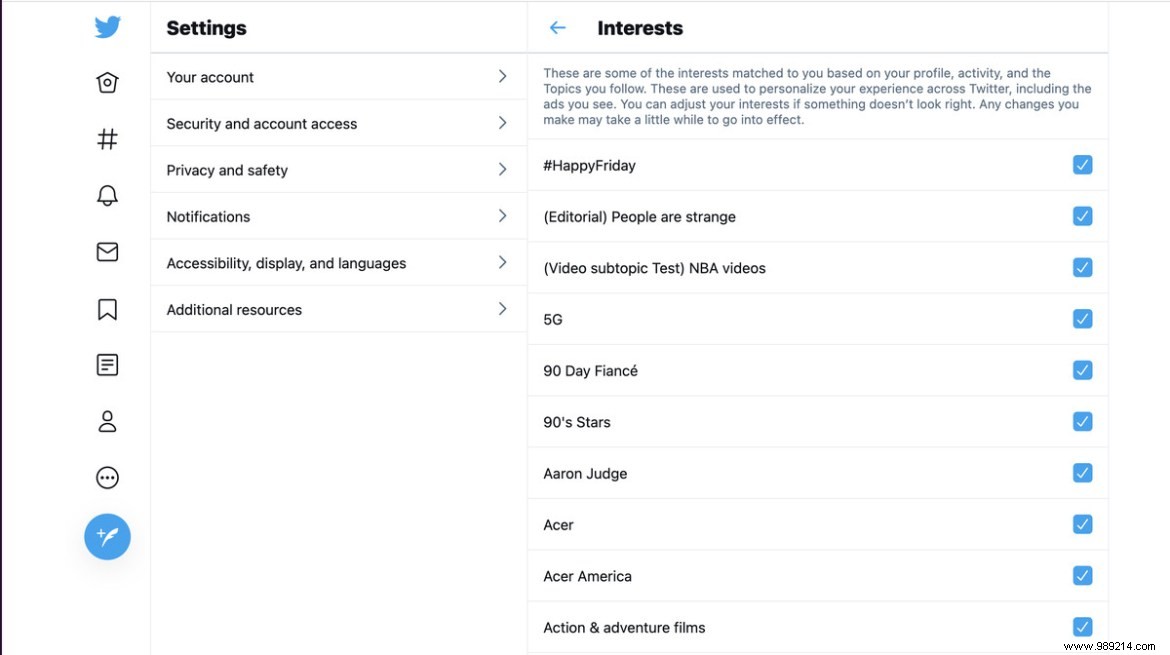Image resolution: width=1170 pixels, height=655 pixels.
Task: Uncheck the #HappyFriday interest
Action: pos(1082,164)
